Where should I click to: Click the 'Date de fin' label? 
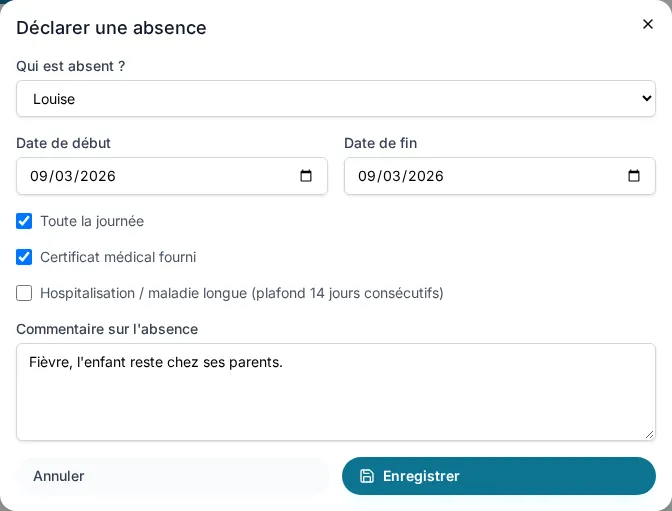pyautogui.click(x=381, y=143)
